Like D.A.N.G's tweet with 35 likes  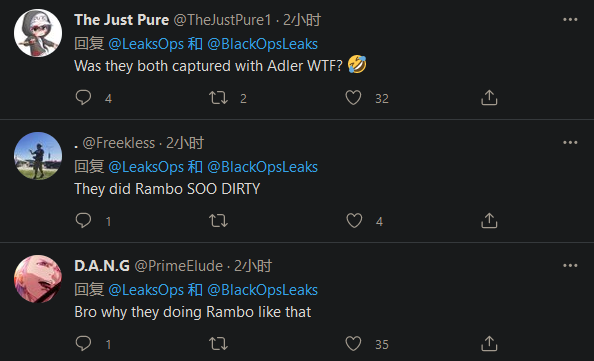point(353,344)
